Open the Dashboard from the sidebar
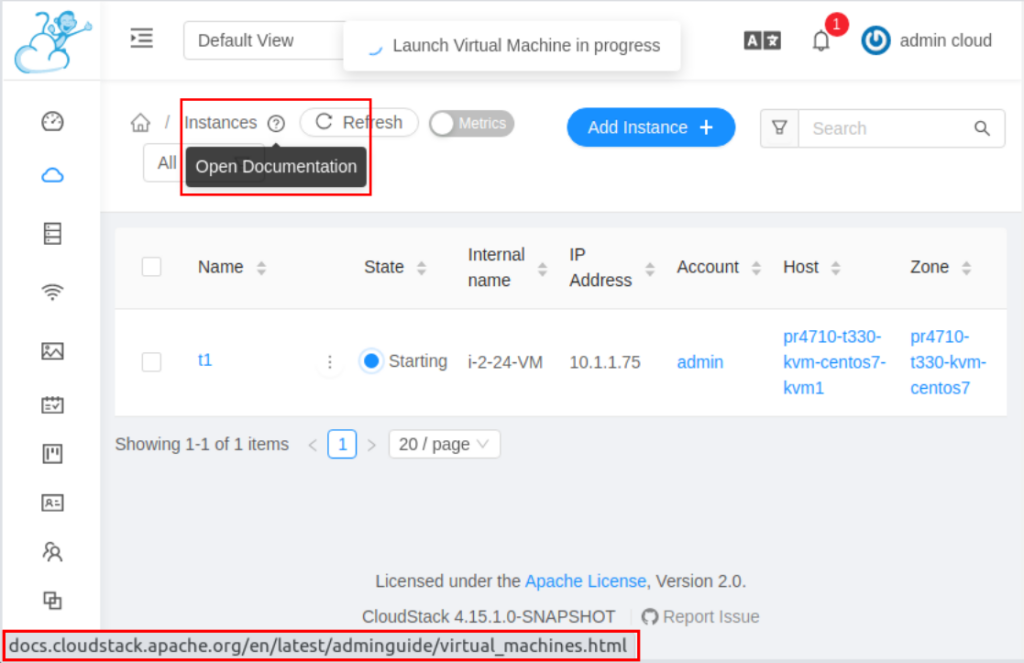The image size is (1024, 663). click(52, 120)
